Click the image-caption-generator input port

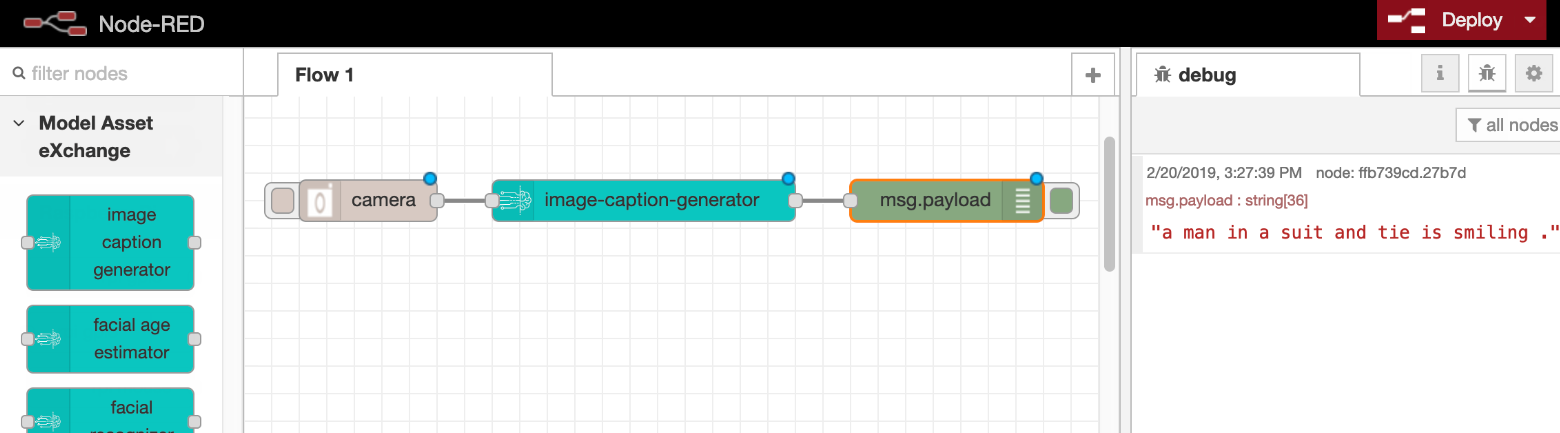[x=492, y=201]
